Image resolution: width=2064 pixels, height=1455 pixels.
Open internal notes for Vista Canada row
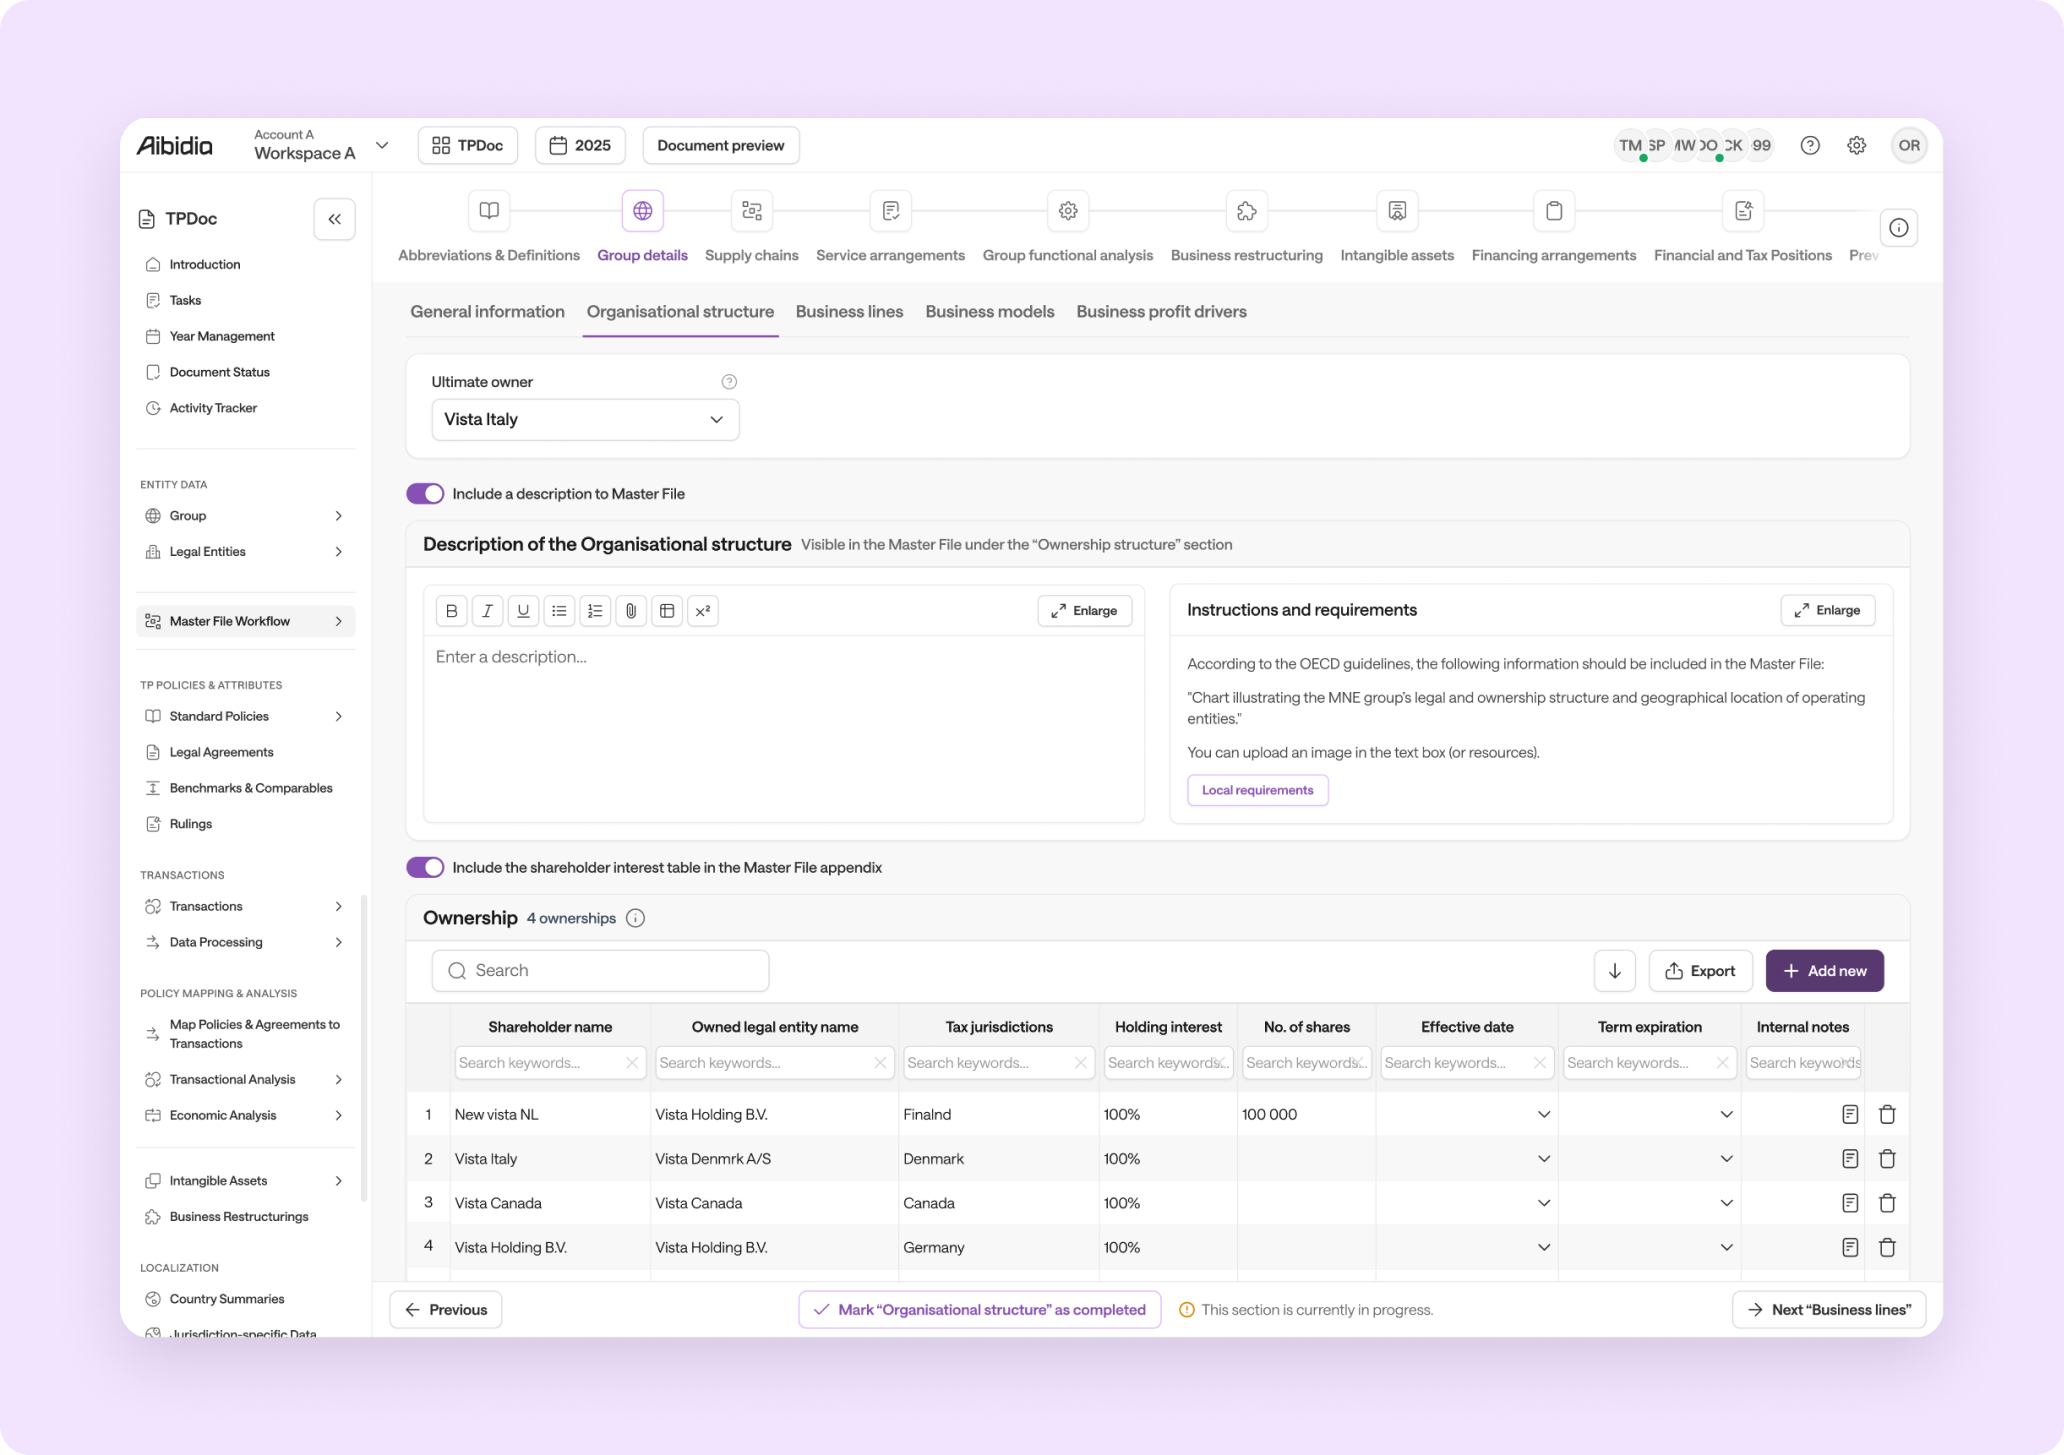1849,1203
